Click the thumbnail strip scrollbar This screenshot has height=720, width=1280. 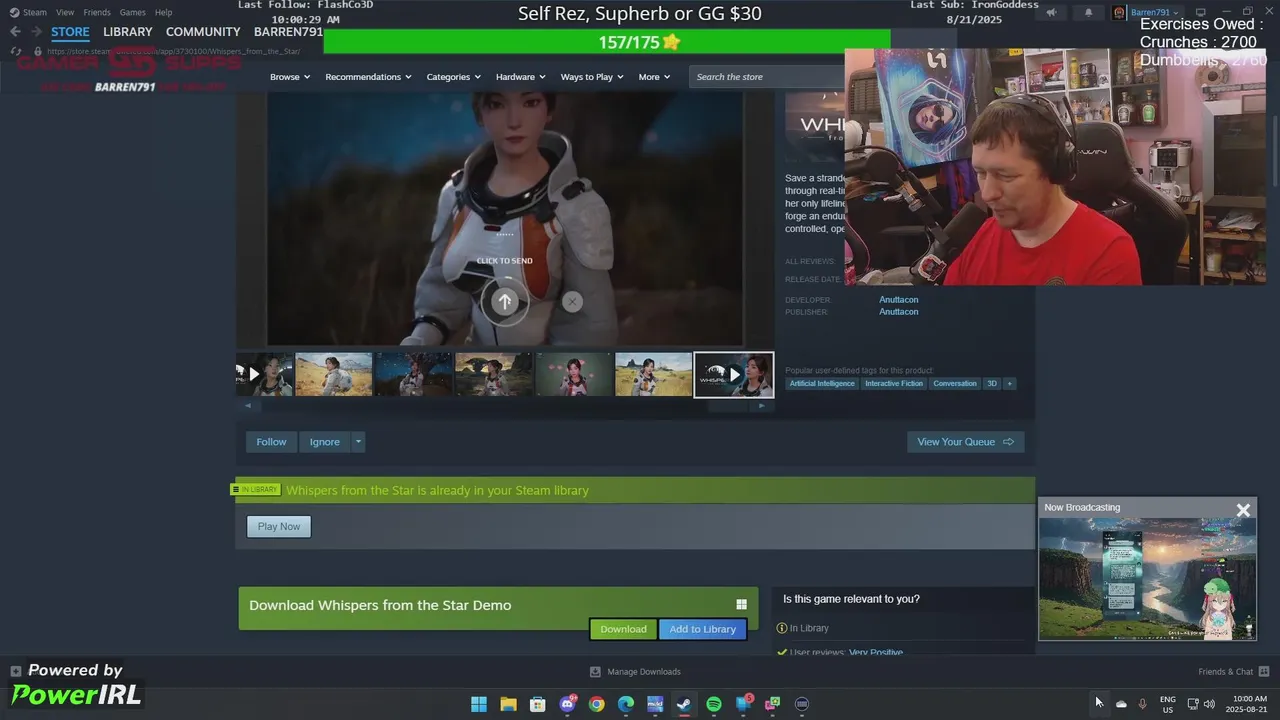tap(505, 405)
